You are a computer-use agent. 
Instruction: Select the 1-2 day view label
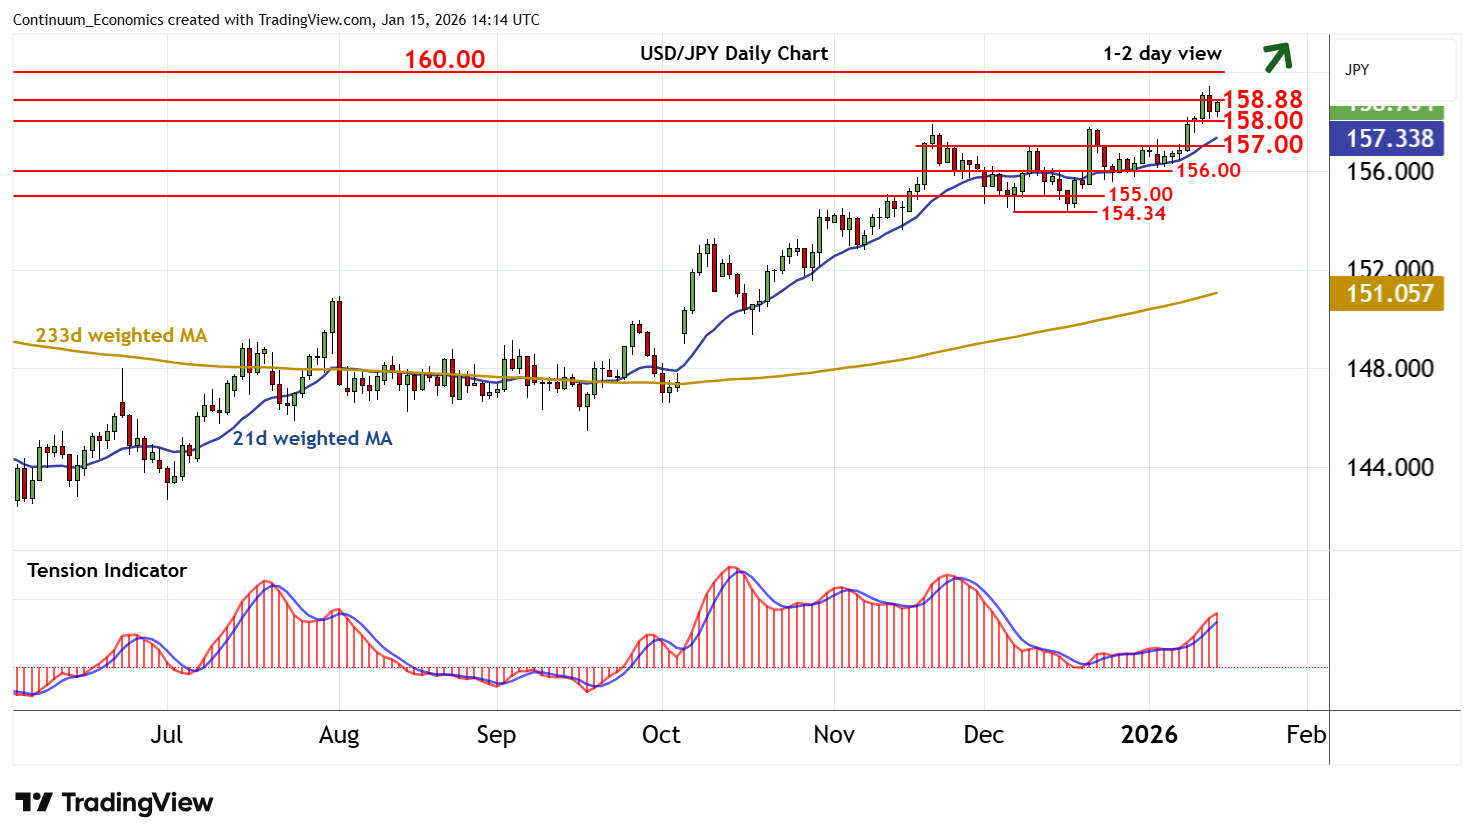tap(1162, 54)
